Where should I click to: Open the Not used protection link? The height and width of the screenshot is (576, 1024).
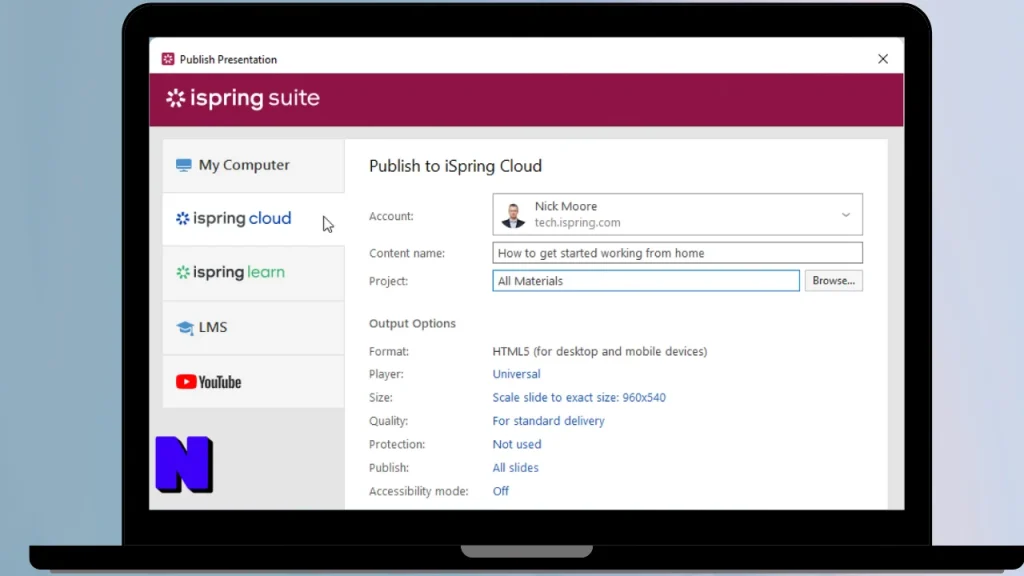(517, 445)
